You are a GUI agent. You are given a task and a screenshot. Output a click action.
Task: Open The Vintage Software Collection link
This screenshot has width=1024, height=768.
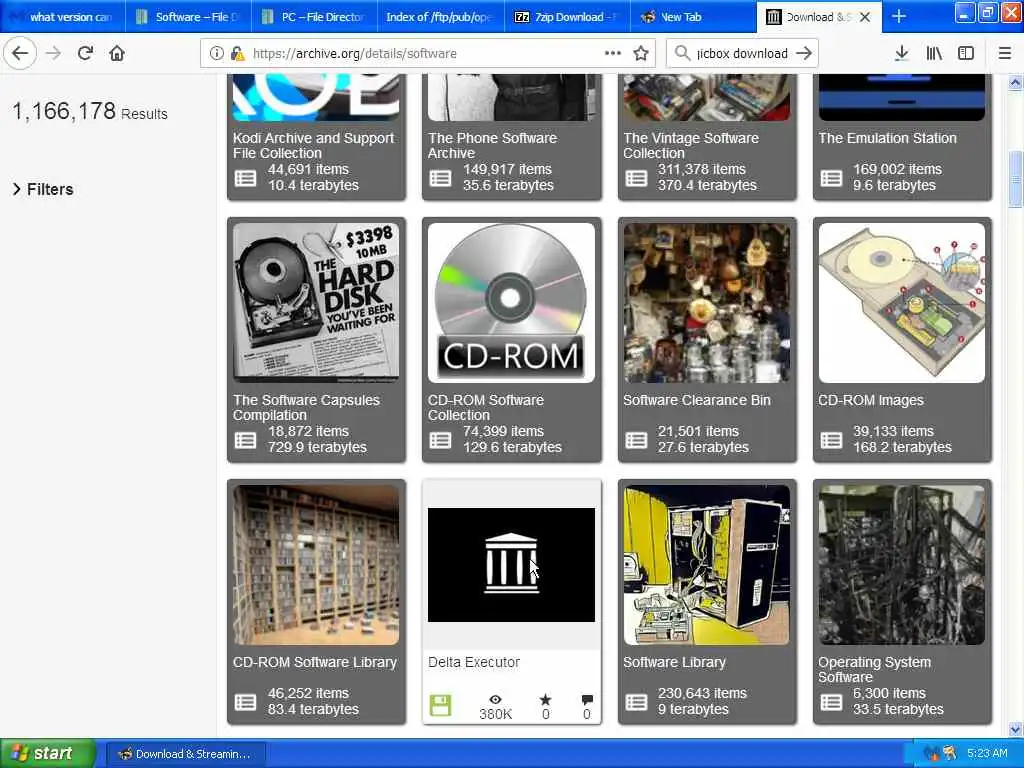pyautogui.click(x=691, y=146)
